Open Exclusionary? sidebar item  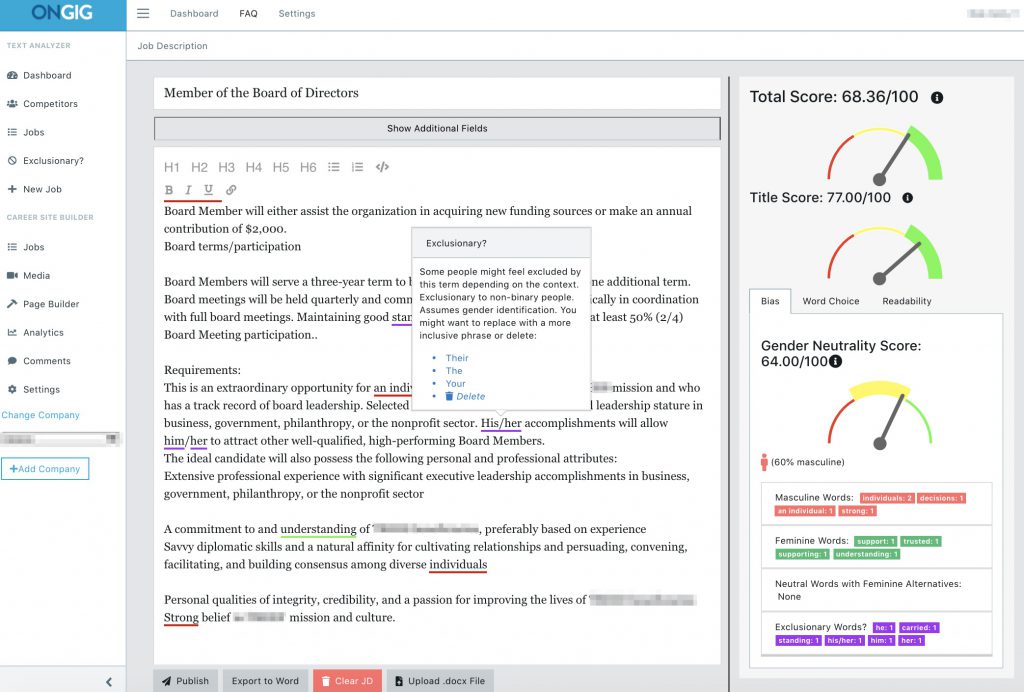click(x=45, y=161)
